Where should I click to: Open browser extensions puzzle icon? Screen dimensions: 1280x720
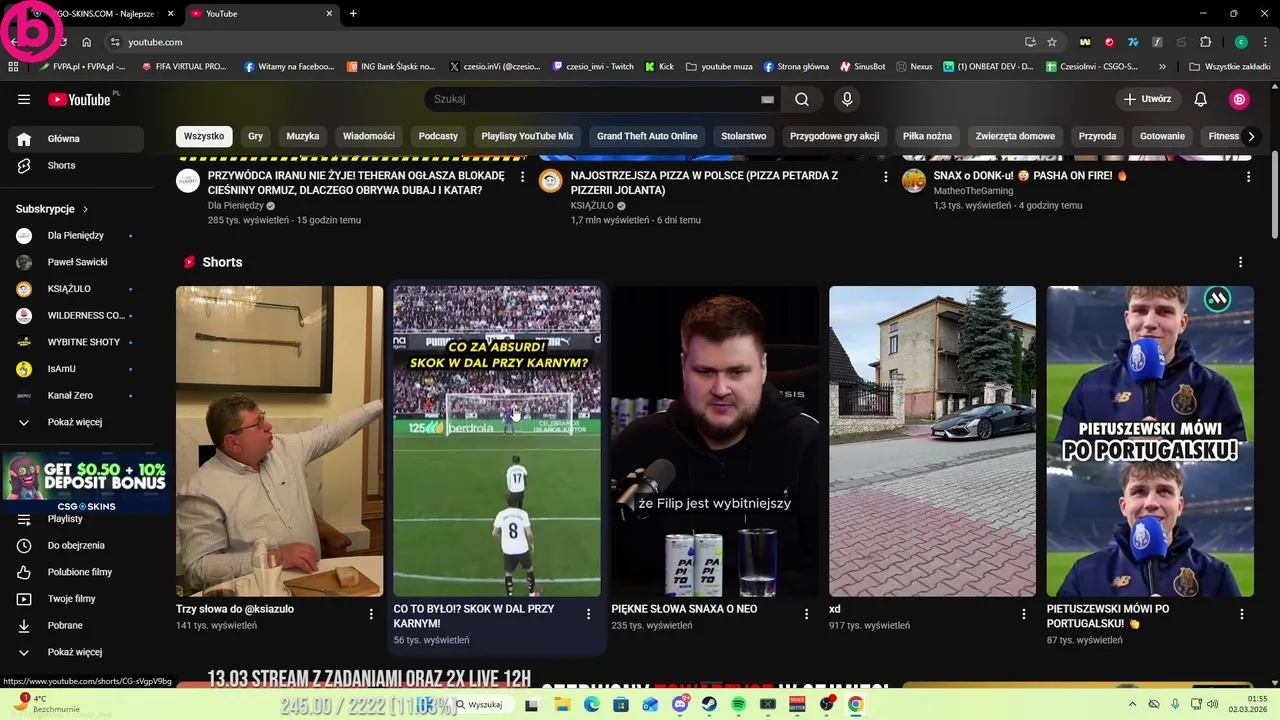coord(1205,42)
